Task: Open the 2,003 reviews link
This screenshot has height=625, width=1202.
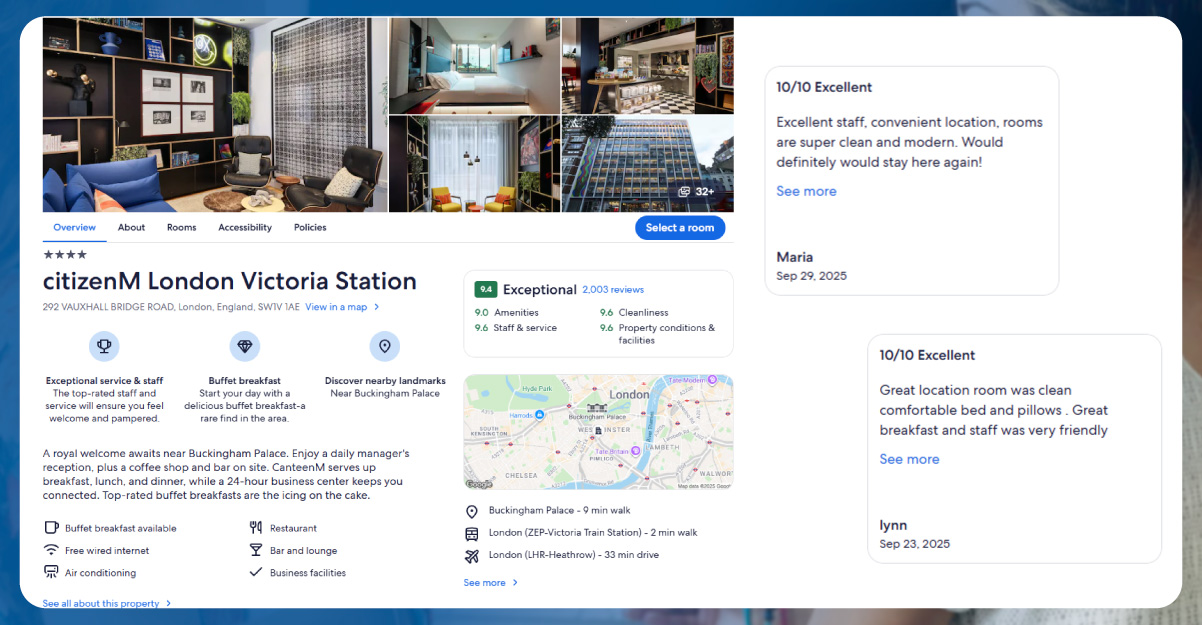Action: (613, 290)
